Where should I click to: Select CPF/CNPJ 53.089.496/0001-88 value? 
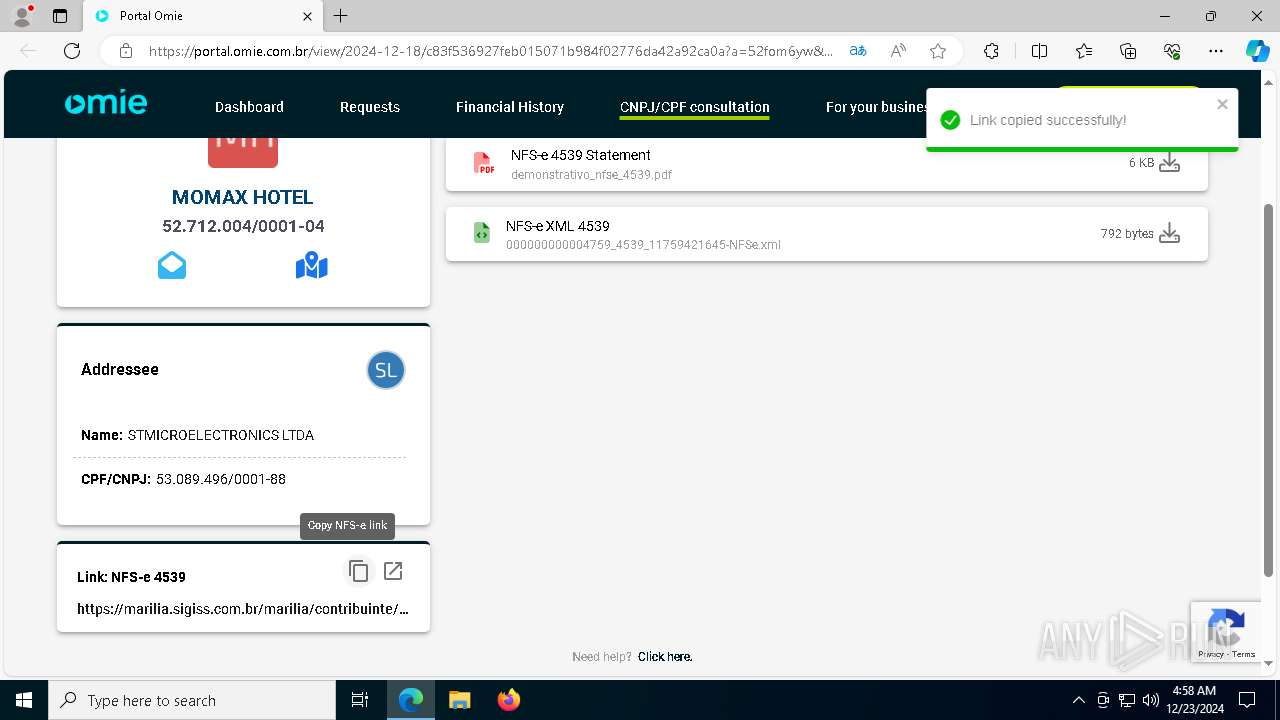(x=221, y=479)
